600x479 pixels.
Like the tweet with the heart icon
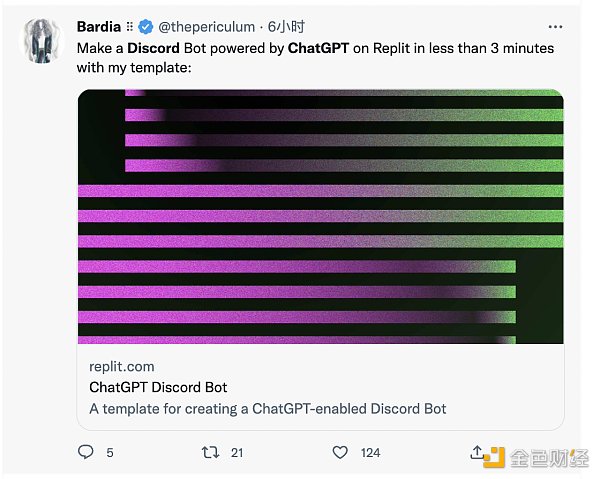tap(340, 452)
